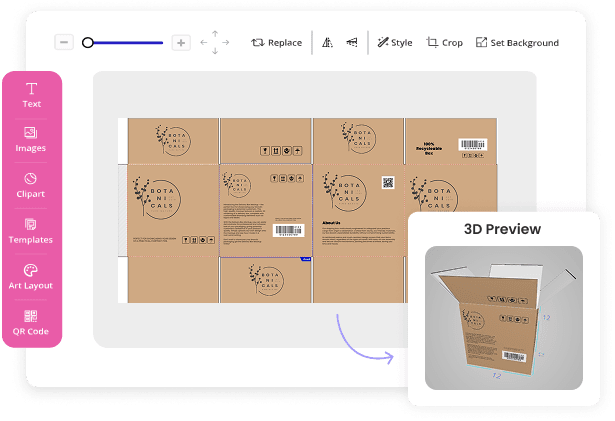Click the zoom out minus button
This screenshot has width=615, height=421.
point(64,42)
